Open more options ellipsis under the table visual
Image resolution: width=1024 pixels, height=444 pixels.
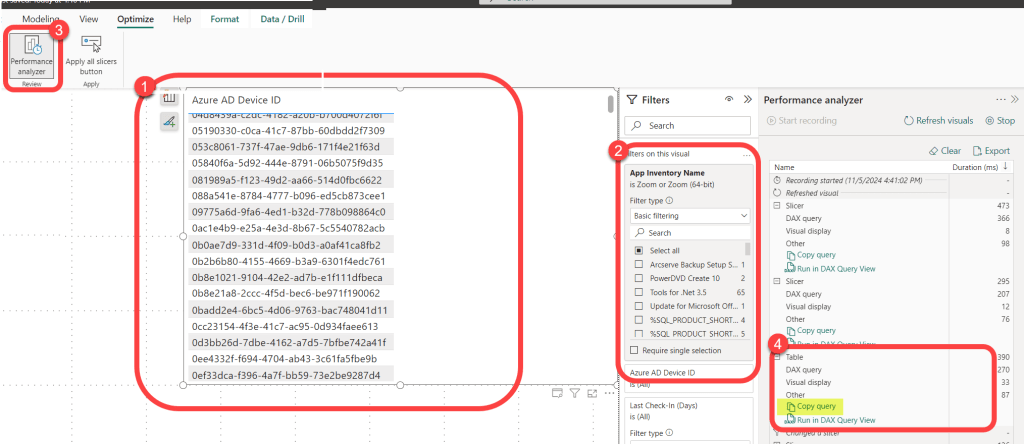point(609,393)
